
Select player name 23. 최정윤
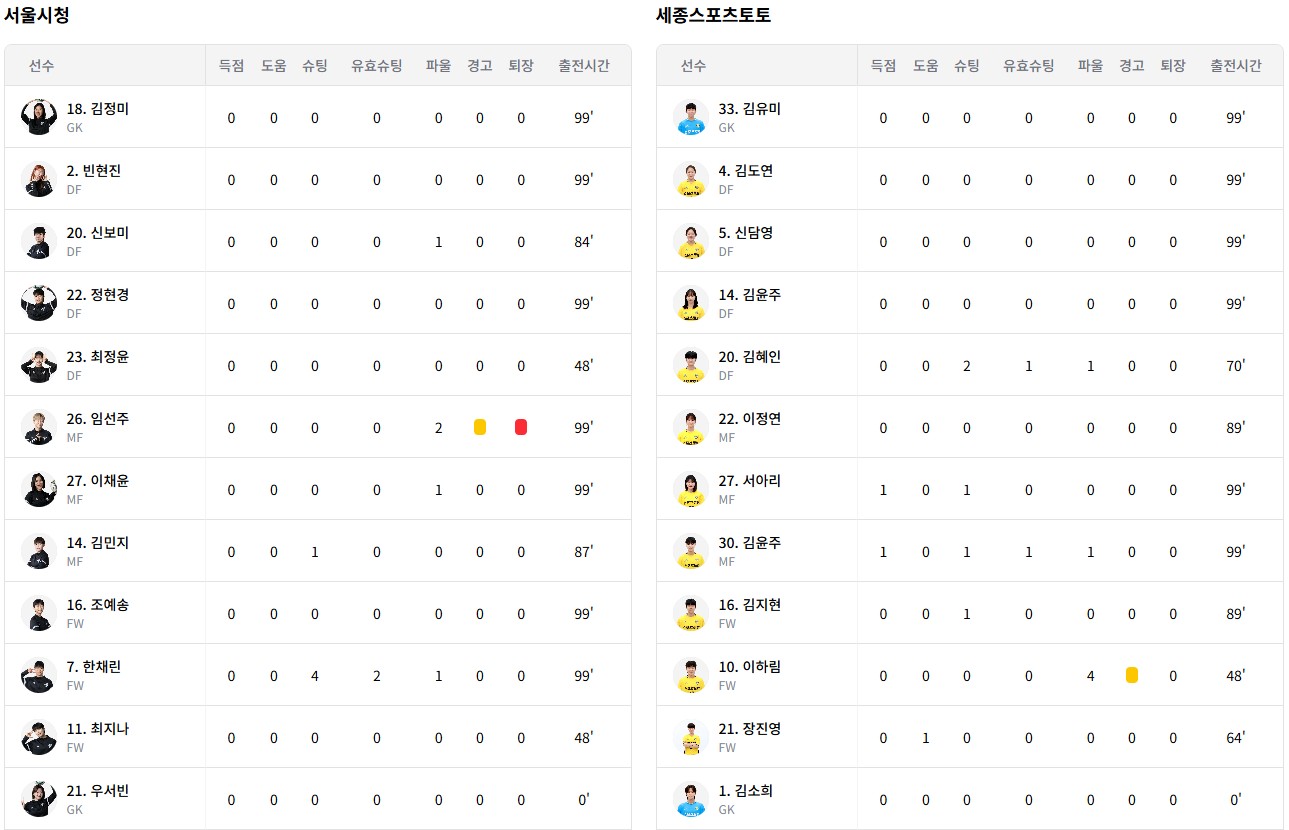97,357
